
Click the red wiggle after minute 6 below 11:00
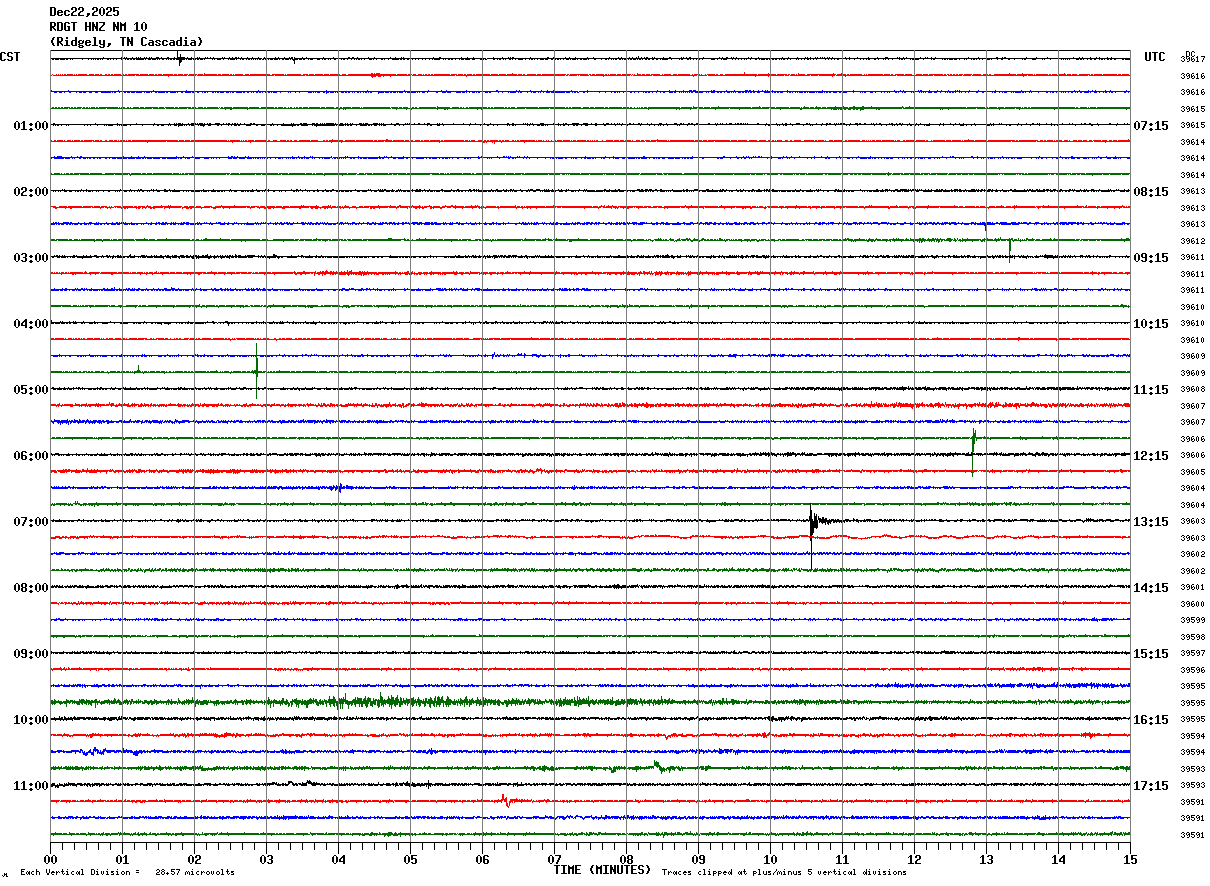507,800
